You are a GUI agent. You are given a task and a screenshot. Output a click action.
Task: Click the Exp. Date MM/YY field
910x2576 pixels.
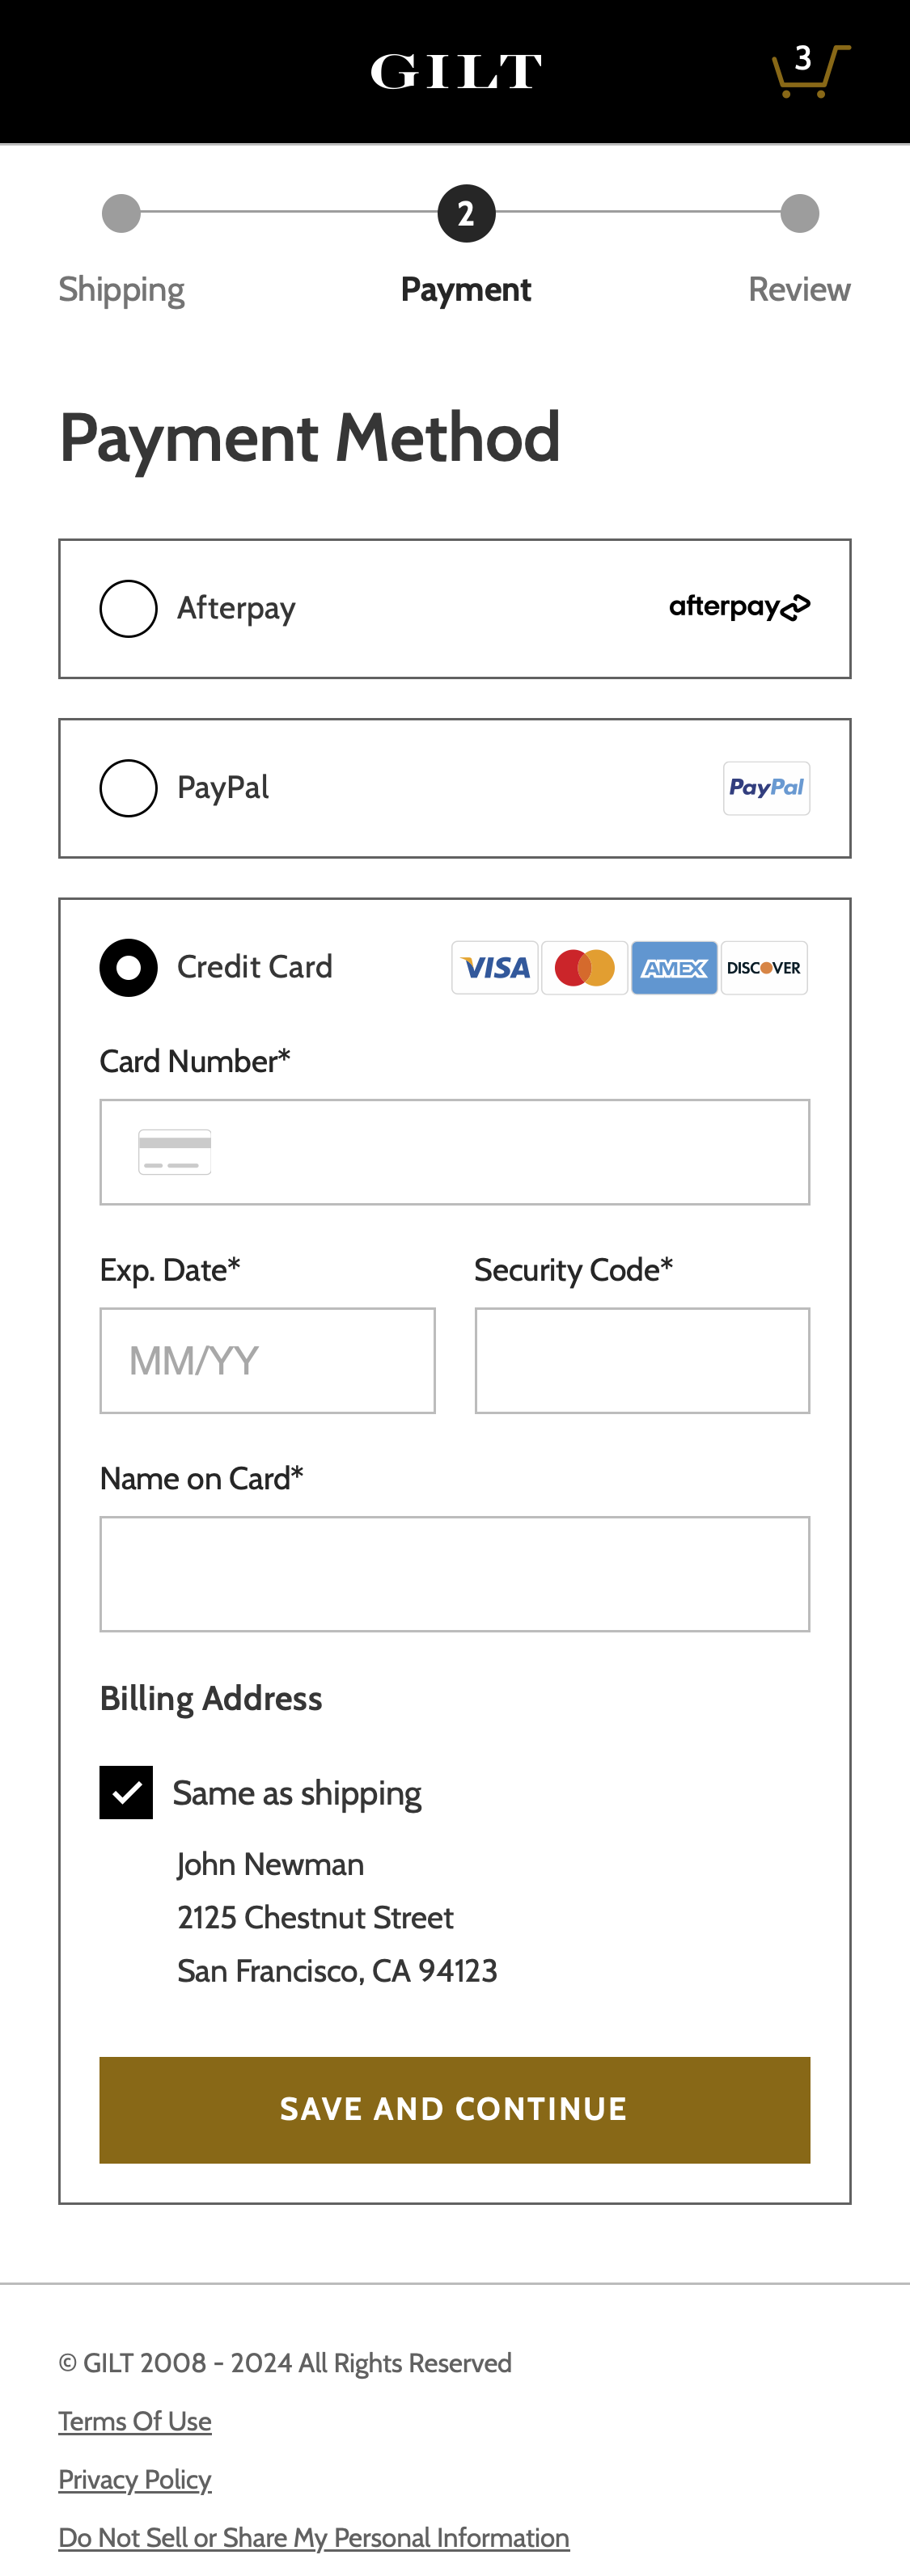point(267,1360)
